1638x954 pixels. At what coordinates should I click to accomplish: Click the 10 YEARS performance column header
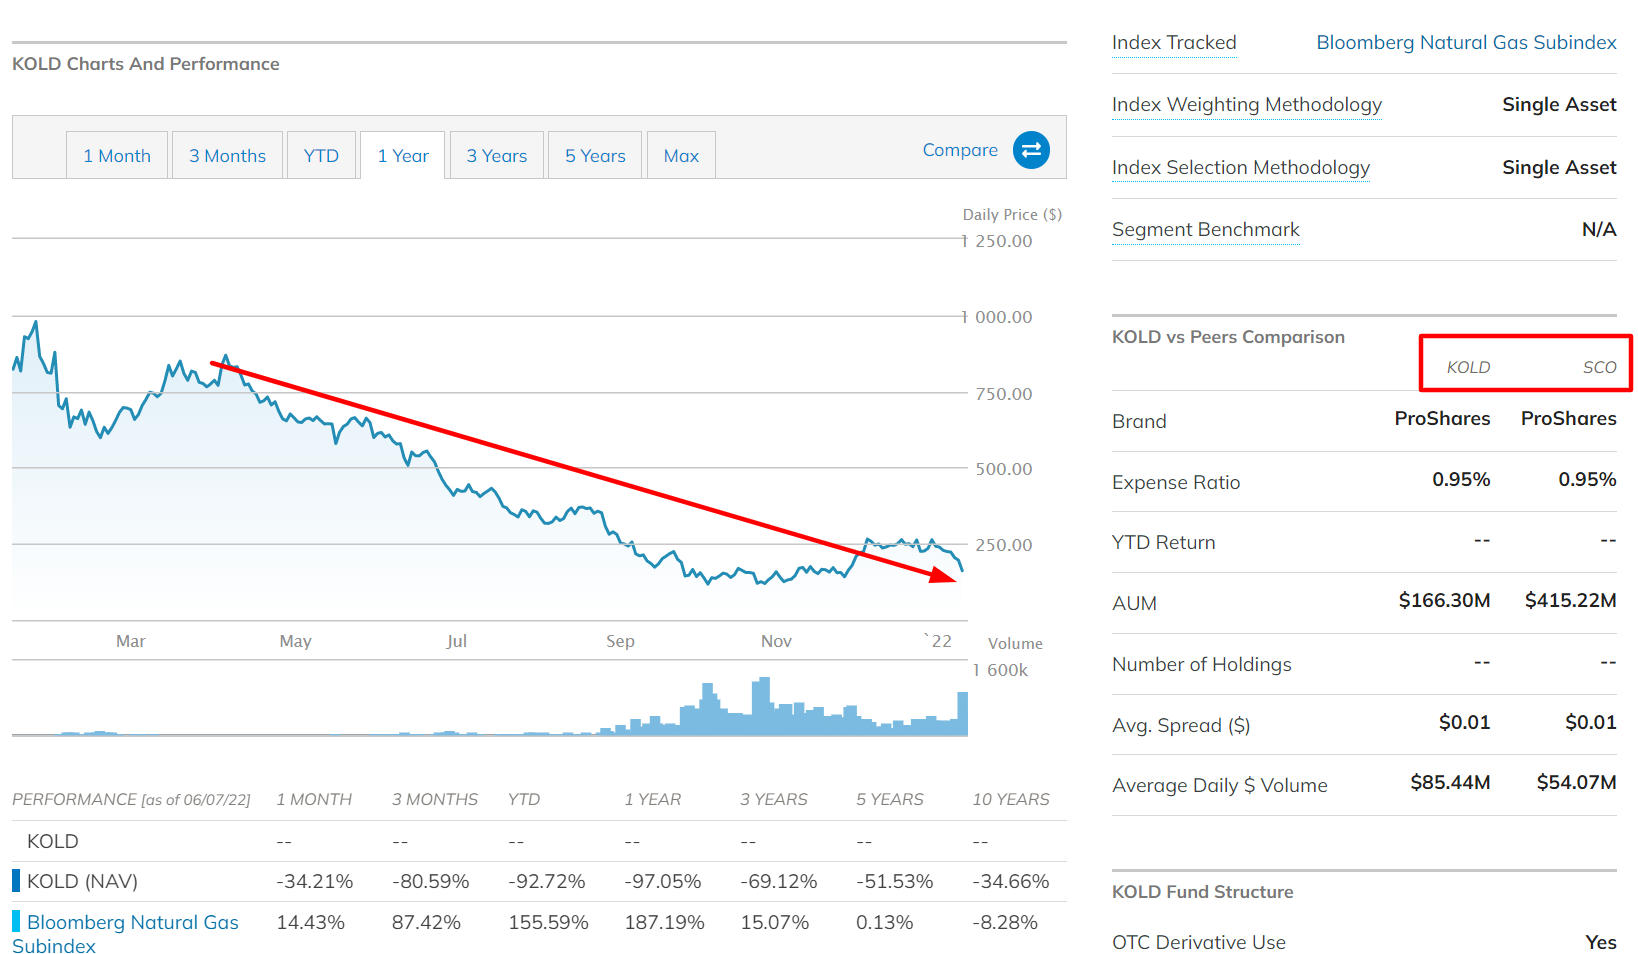(1011, 799)
